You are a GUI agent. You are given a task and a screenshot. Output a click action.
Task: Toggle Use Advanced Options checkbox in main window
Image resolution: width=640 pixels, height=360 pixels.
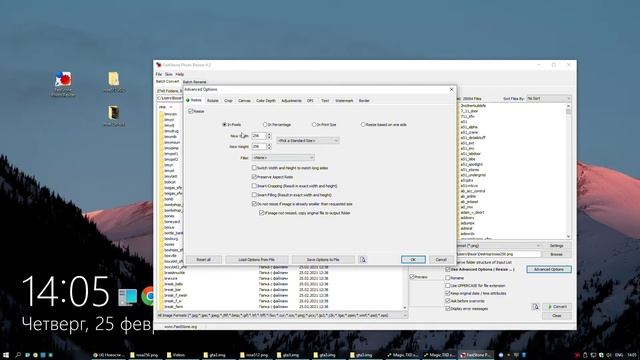448,269
